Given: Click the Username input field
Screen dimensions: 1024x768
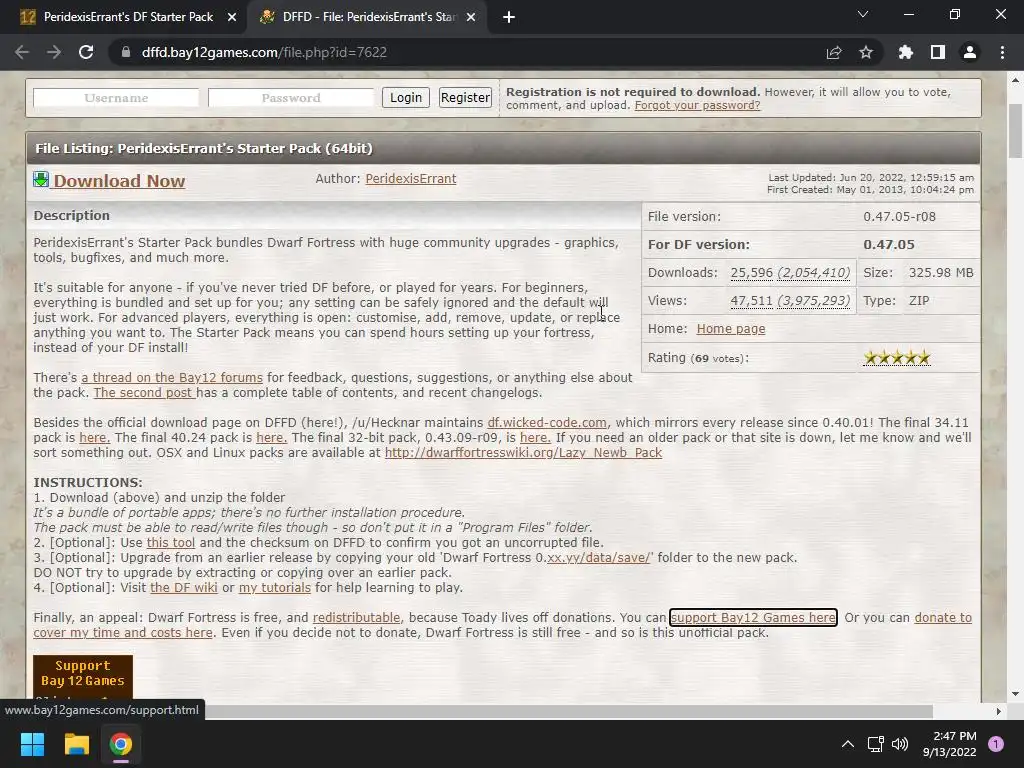Looking at the screenshot, I should (116, 98).
